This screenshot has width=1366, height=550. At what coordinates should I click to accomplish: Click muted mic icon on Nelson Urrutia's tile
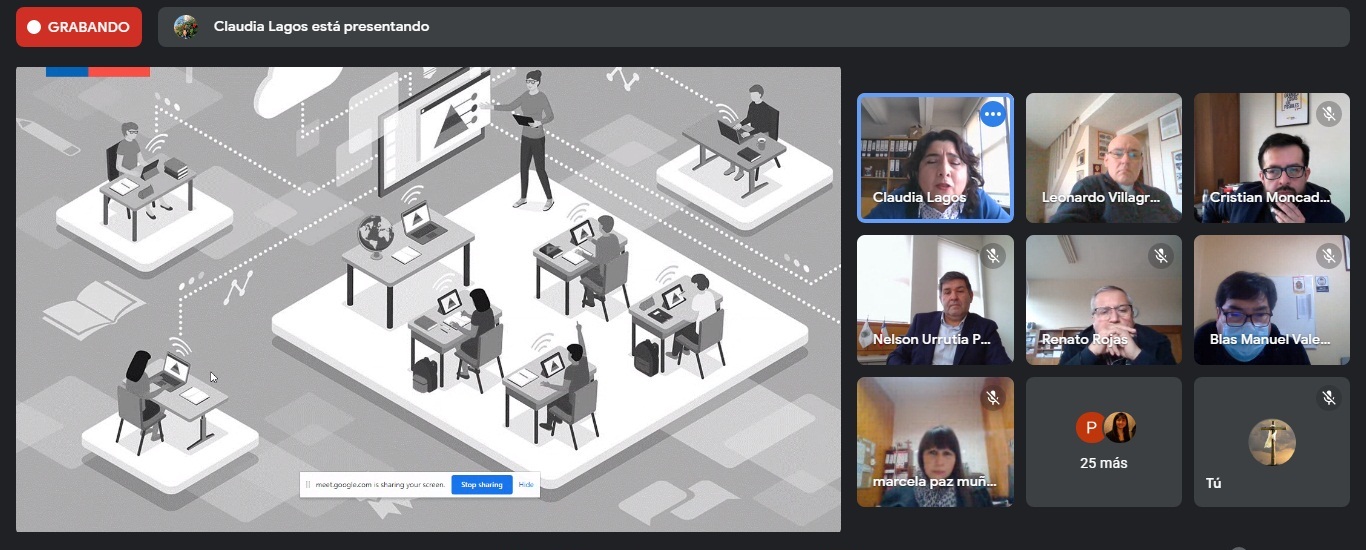(x=992, y=256)
